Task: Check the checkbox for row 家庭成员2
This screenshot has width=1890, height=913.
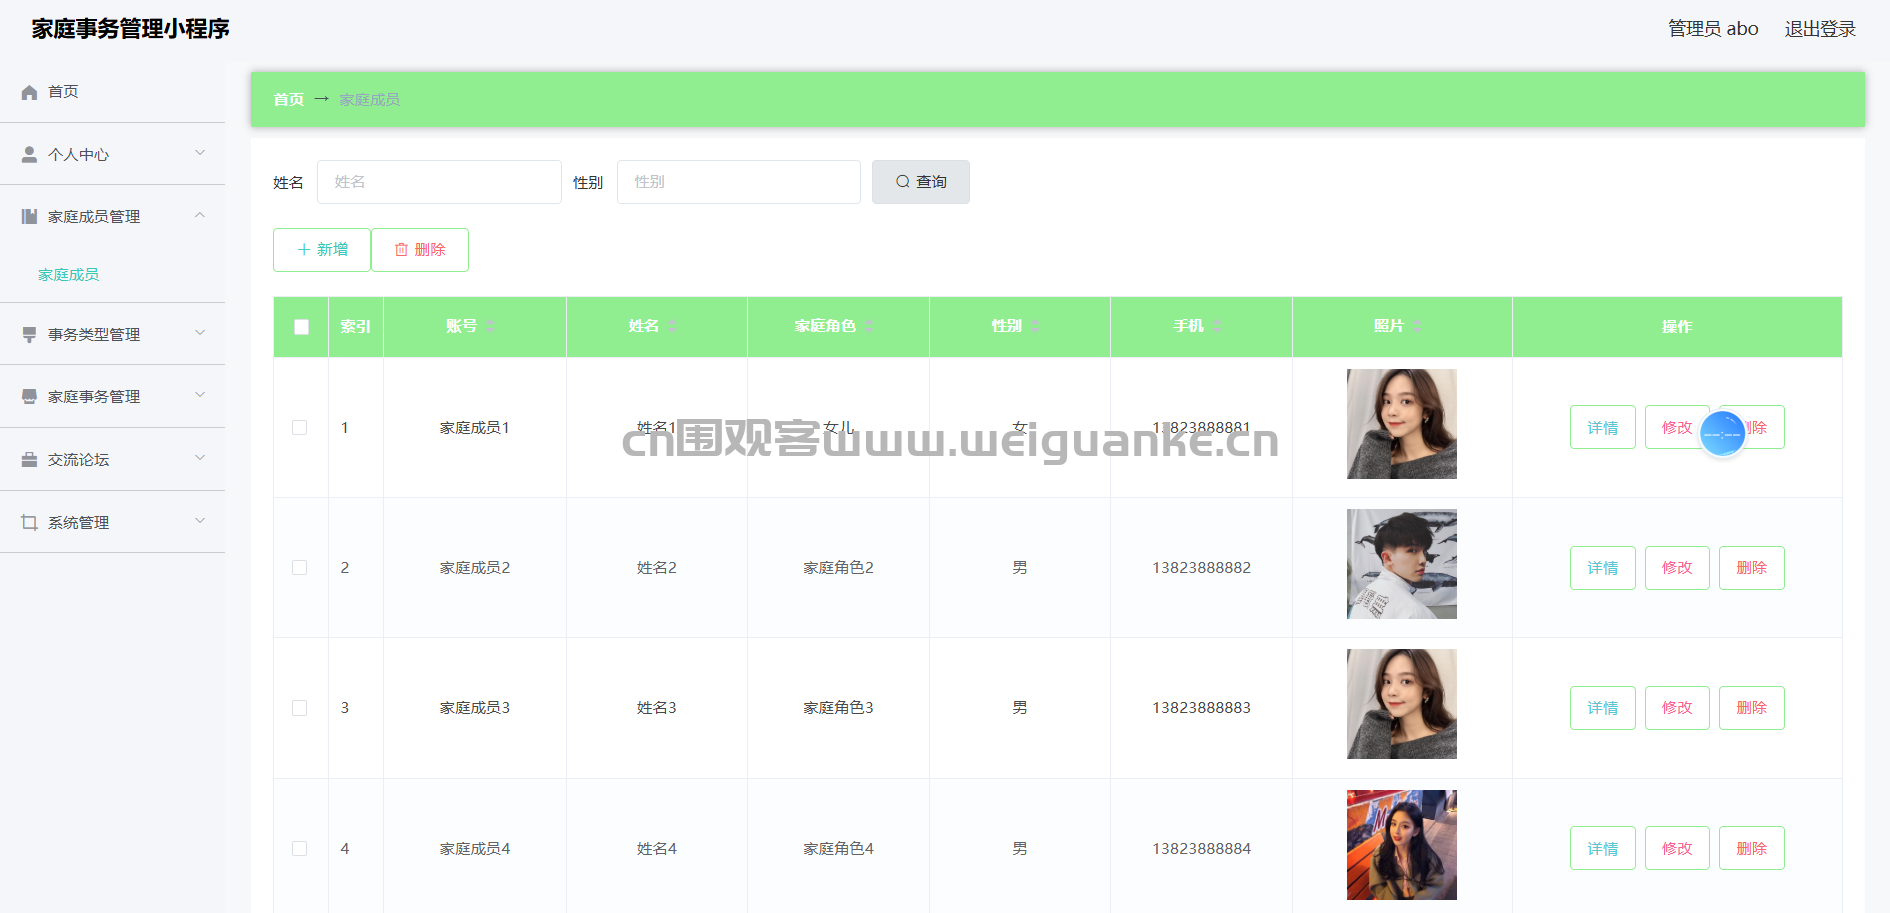Action: pos(300,567)
